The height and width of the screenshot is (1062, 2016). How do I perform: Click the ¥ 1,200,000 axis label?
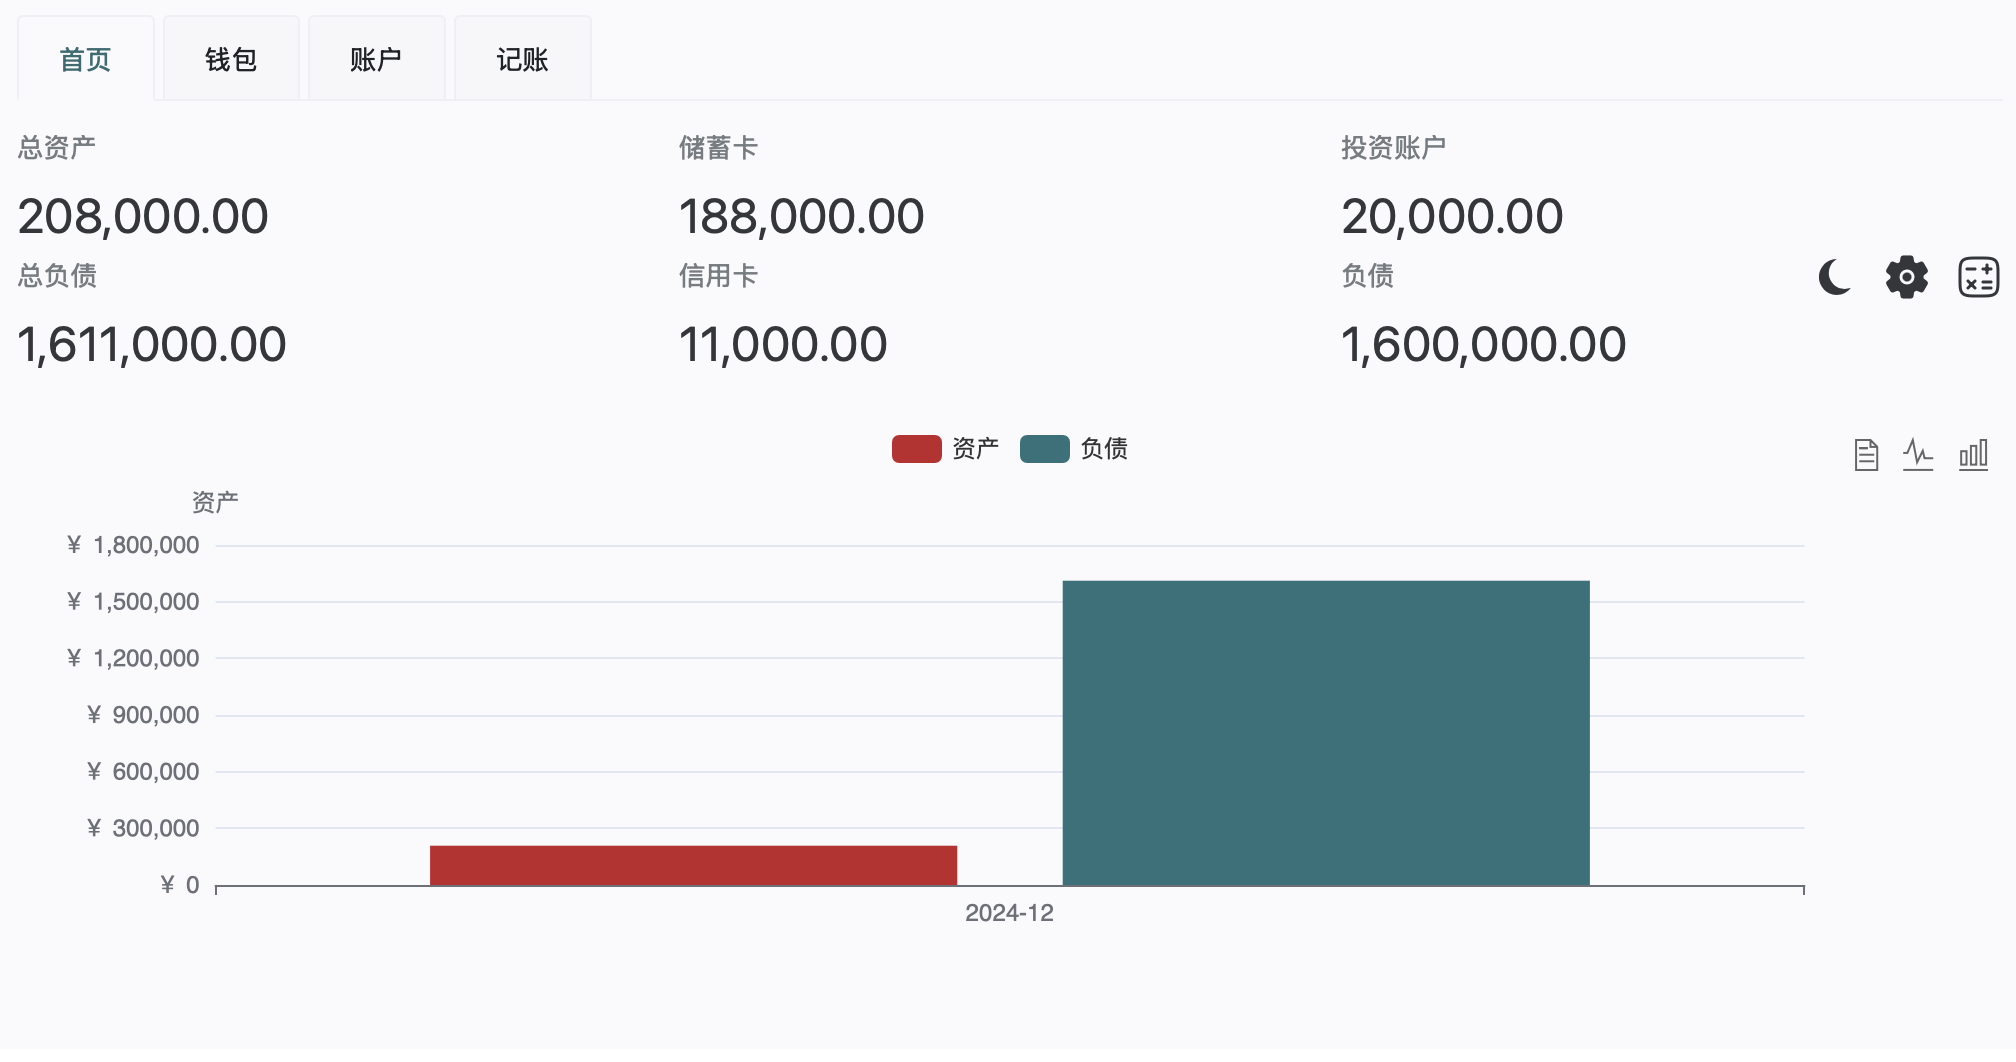[x=133, y=658]
